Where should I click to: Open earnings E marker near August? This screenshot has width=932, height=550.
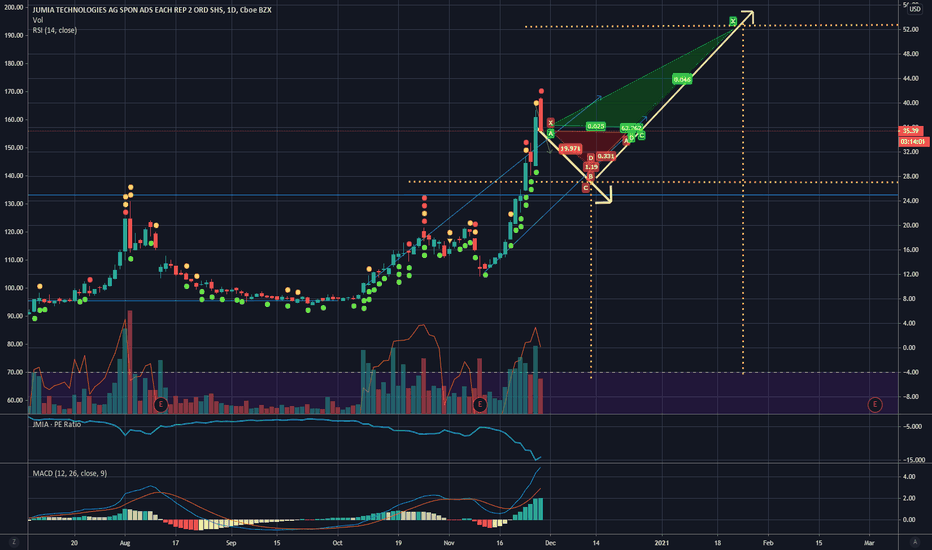pos(160,405)
